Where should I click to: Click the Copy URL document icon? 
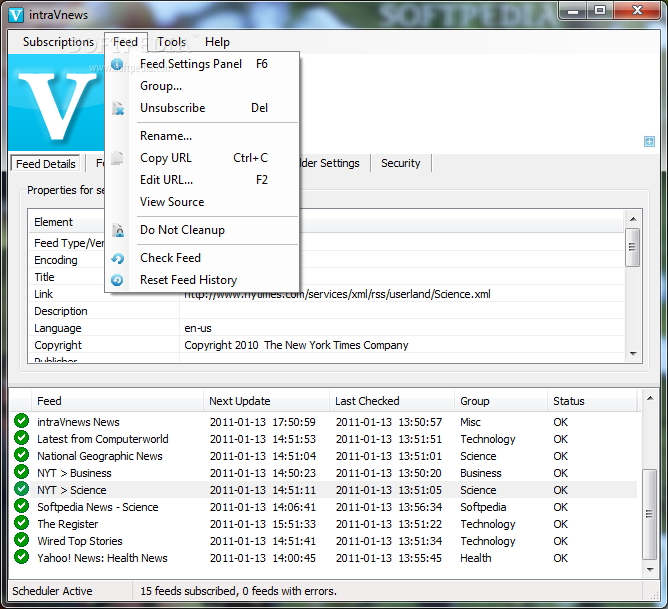tap(117, 158)
